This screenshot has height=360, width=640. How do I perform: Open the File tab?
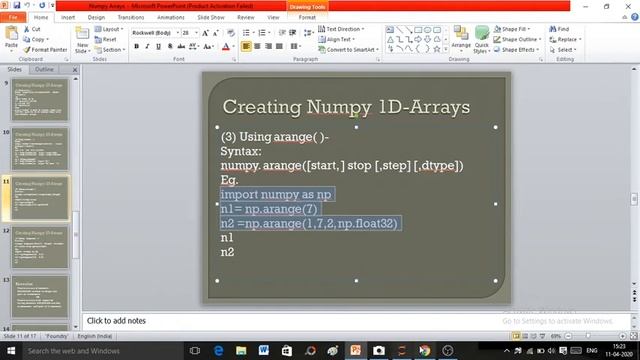pos(13,17)
